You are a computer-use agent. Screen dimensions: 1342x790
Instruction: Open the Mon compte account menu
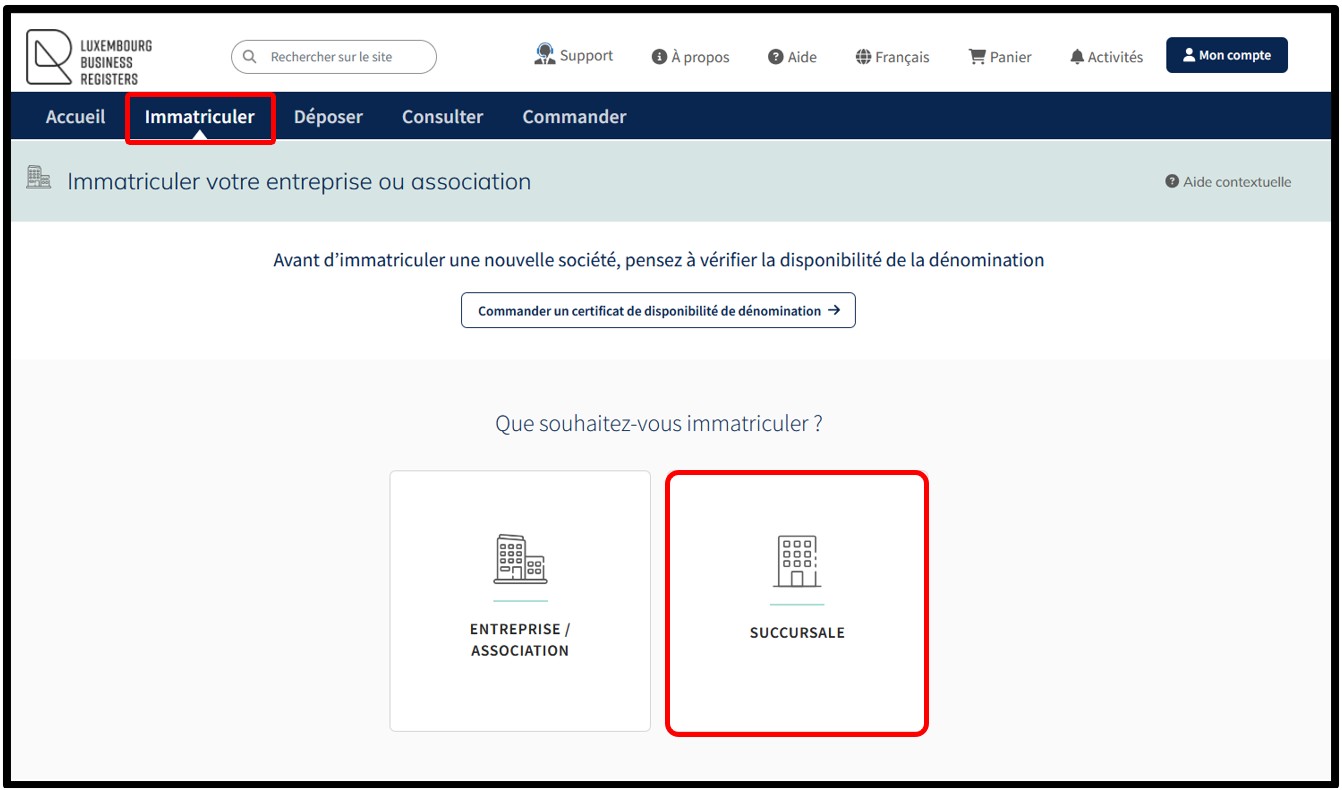tap(1226, 56)
